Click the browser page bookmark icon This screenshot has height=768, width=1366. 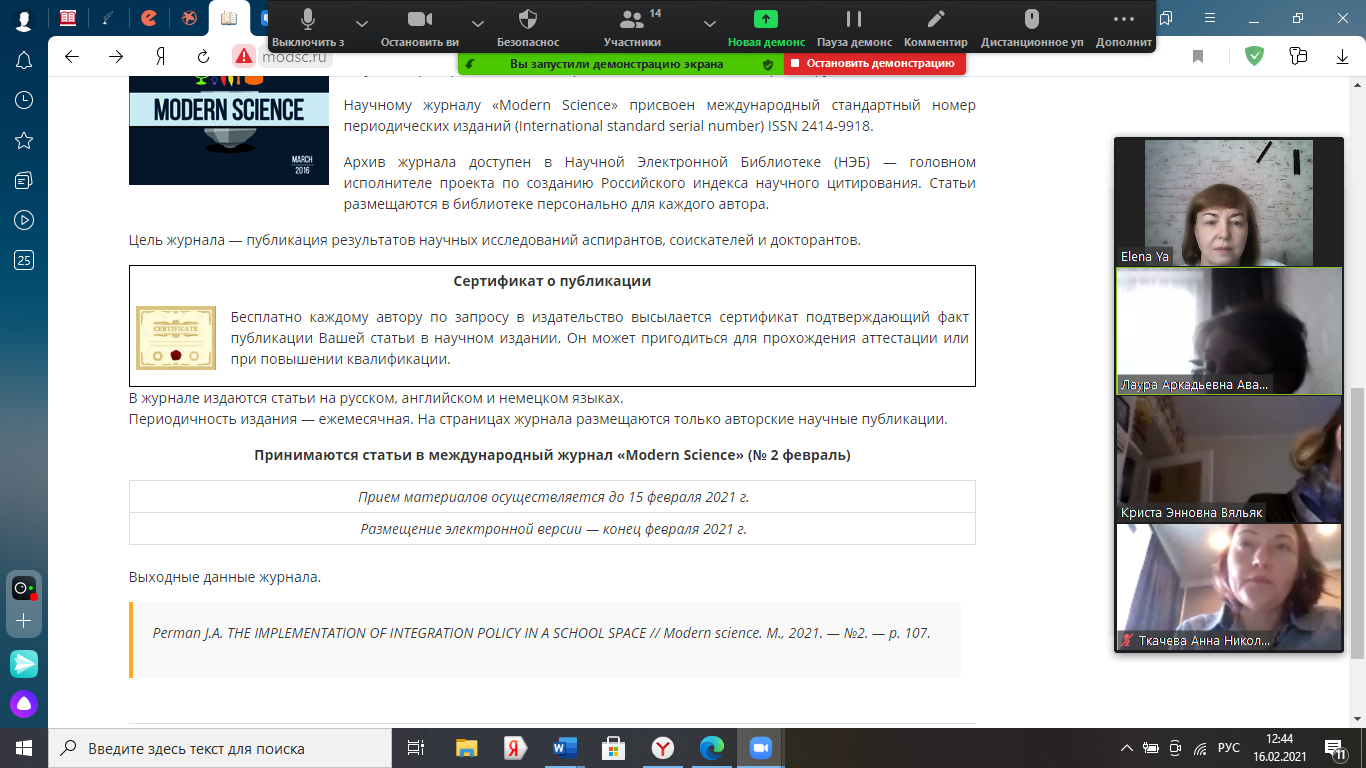pos(1198,57)
